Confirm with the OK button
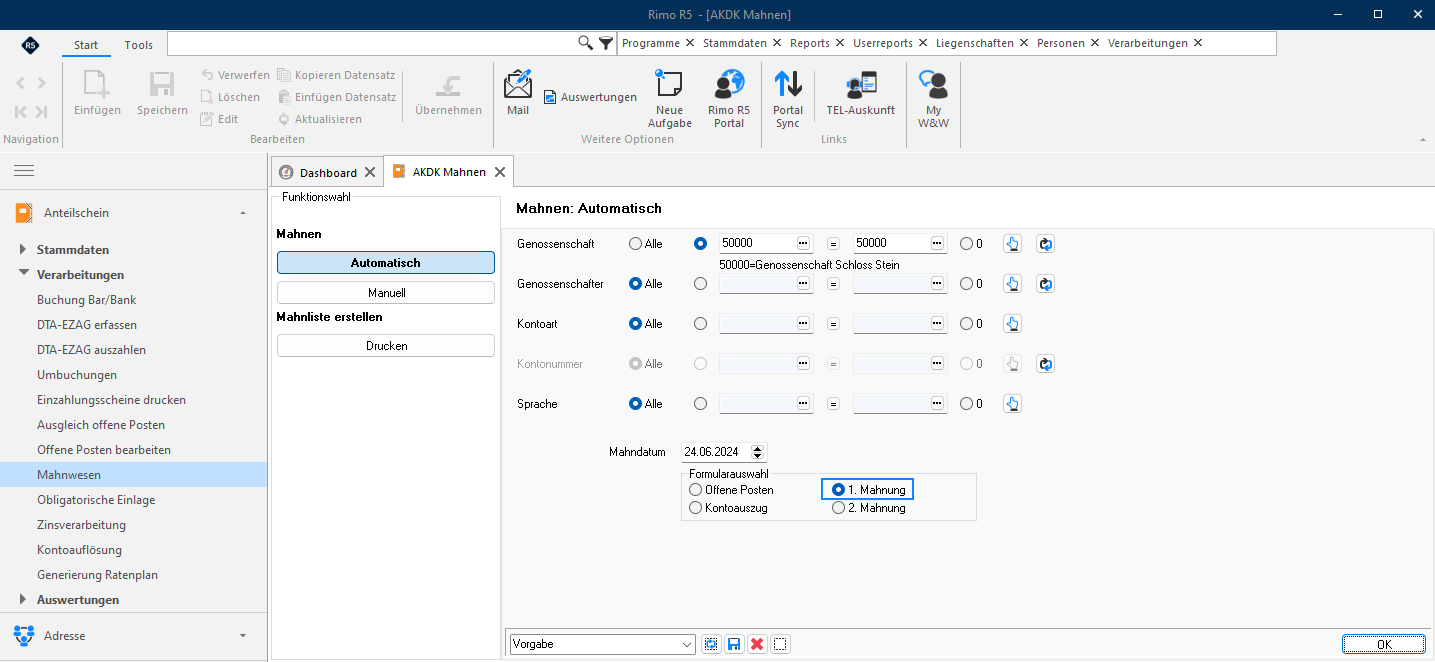 pos(1384,644)
